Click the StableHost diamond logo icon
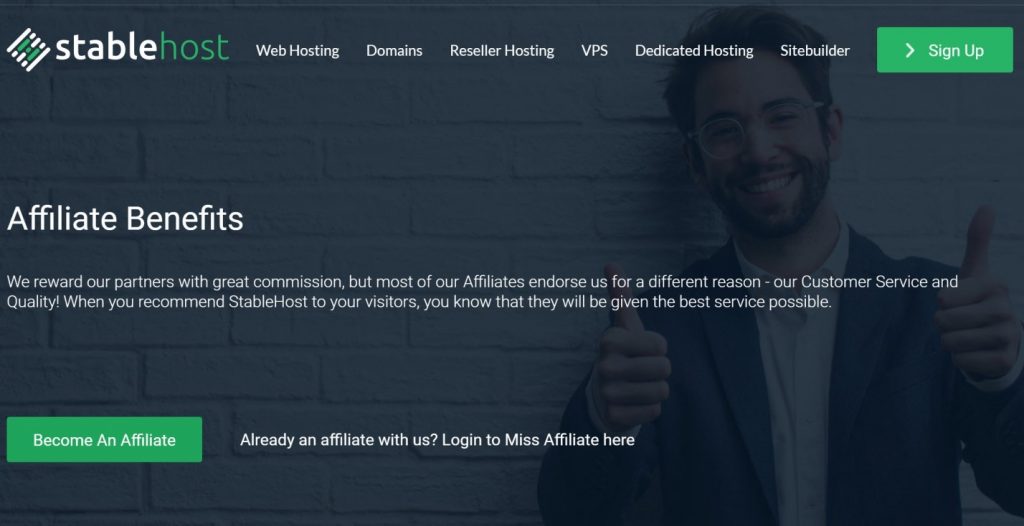The width and height of the screenshot is (1024, 526). click(28, 50)
